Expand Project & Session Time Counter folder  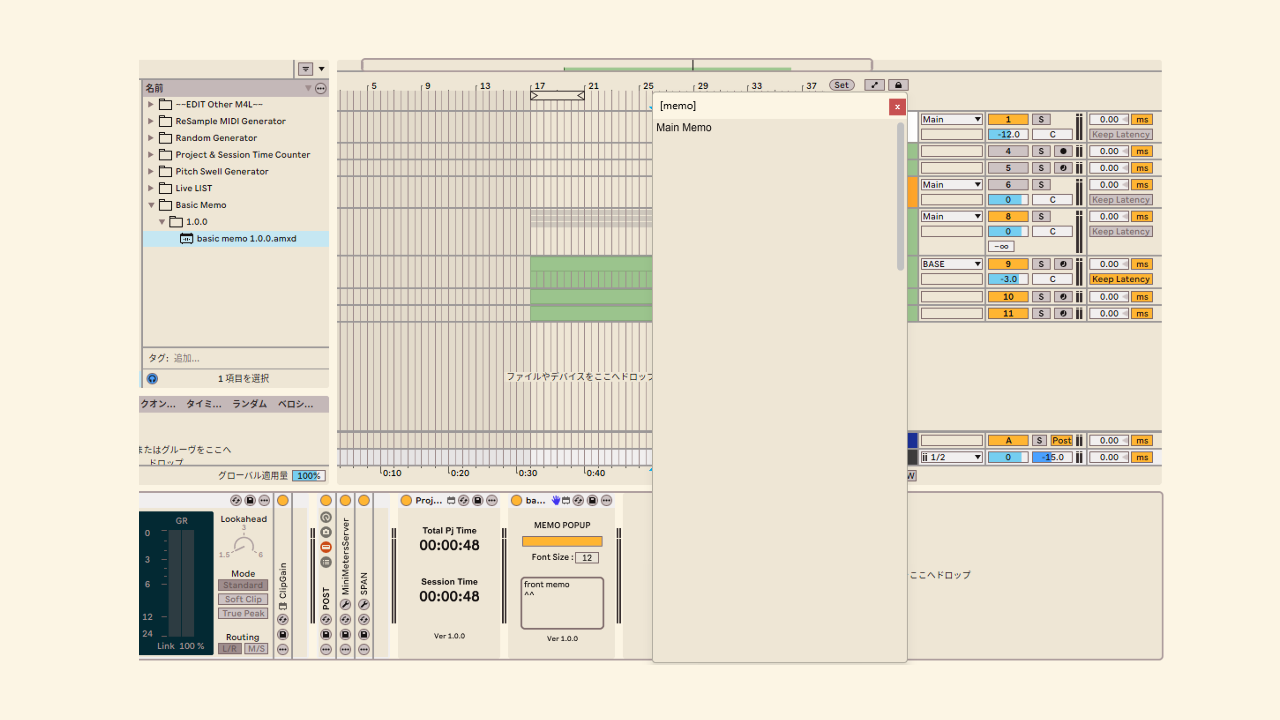151,155
